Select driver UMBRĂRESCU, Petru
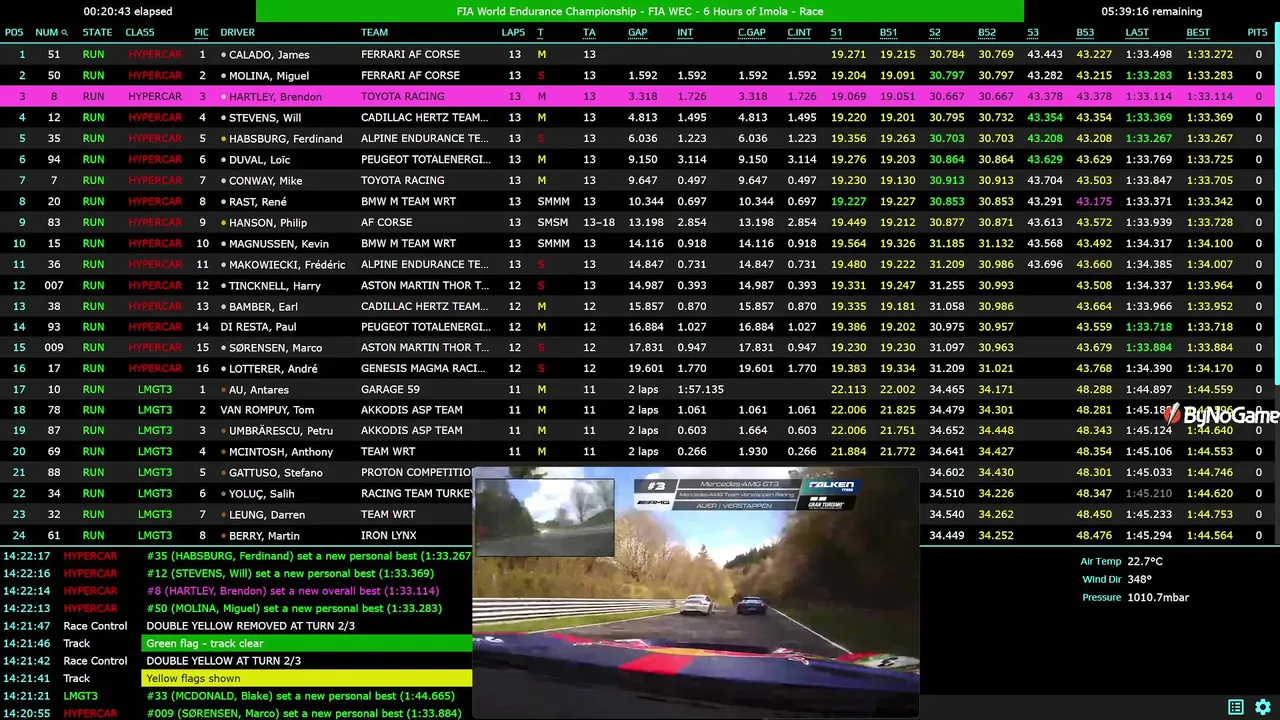 click(281, 431)
